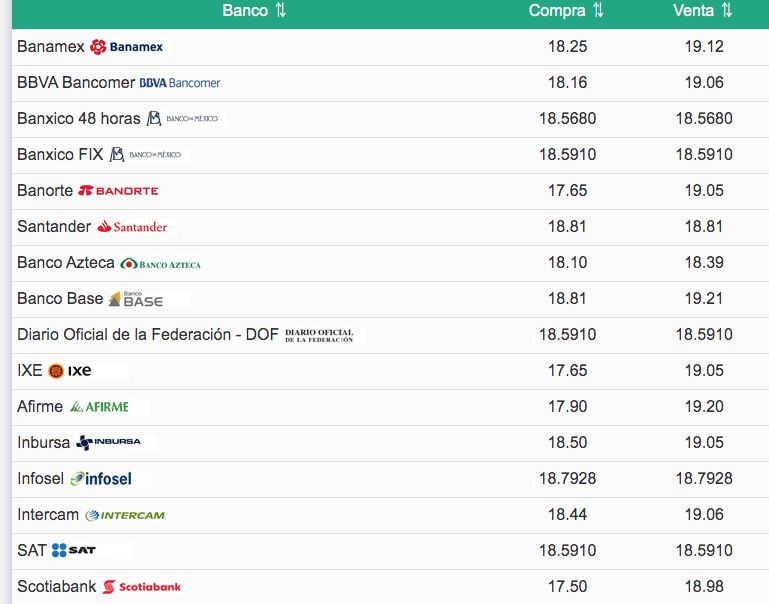Click Scotiabank venta value 18.98
Screen dimensions: 769x604
pos(704,586)
